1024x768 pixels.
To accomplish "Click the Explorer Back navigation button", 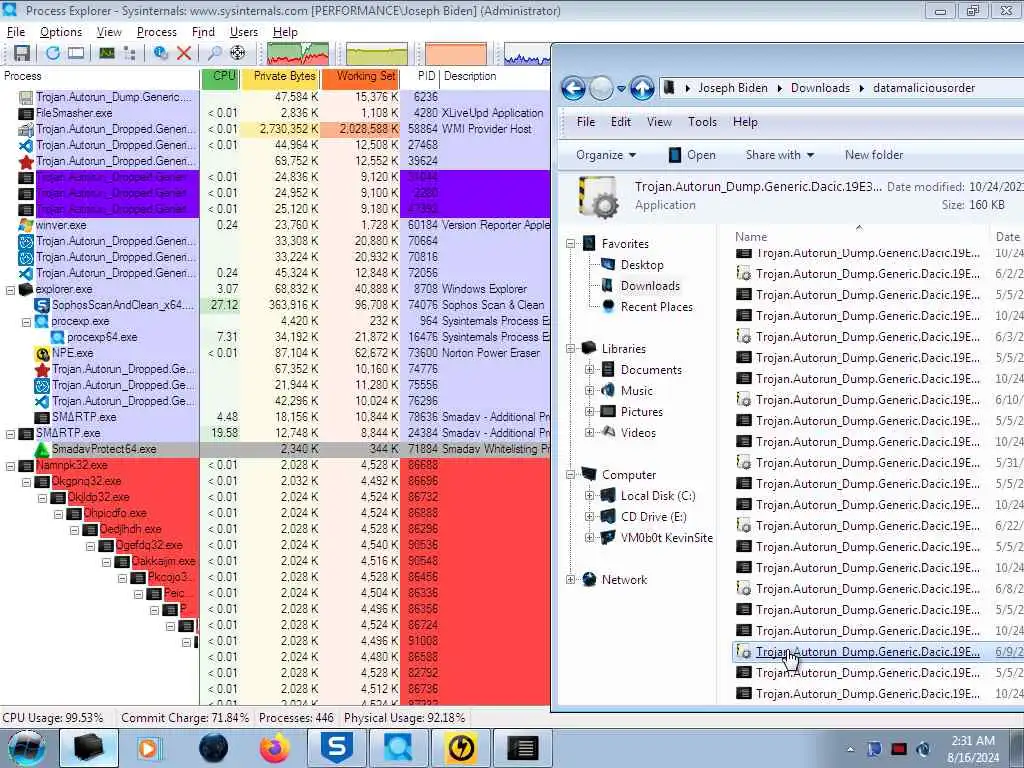I will click(573, 88).
